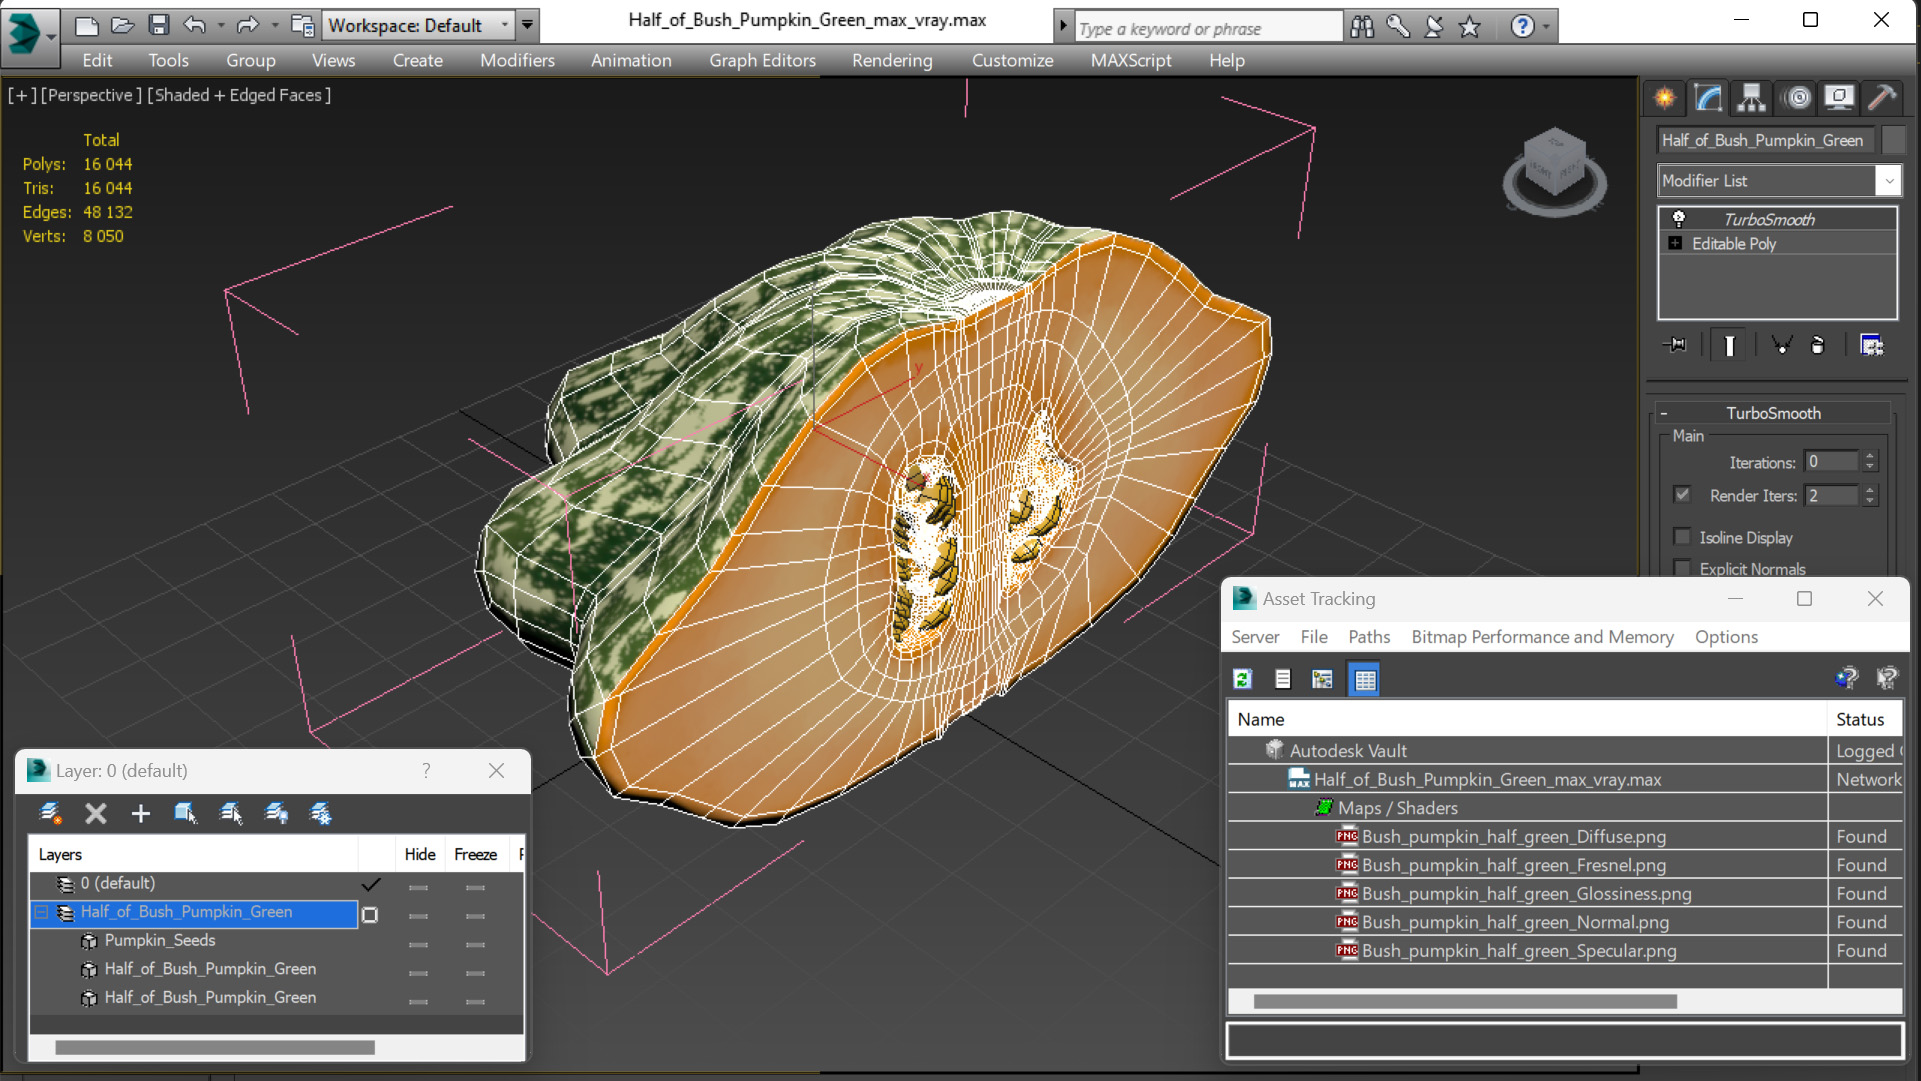Viewport: 1921px width, 1081px height.
Task: Click object color swatch beside name
Action: click(x=1893, y=140)
